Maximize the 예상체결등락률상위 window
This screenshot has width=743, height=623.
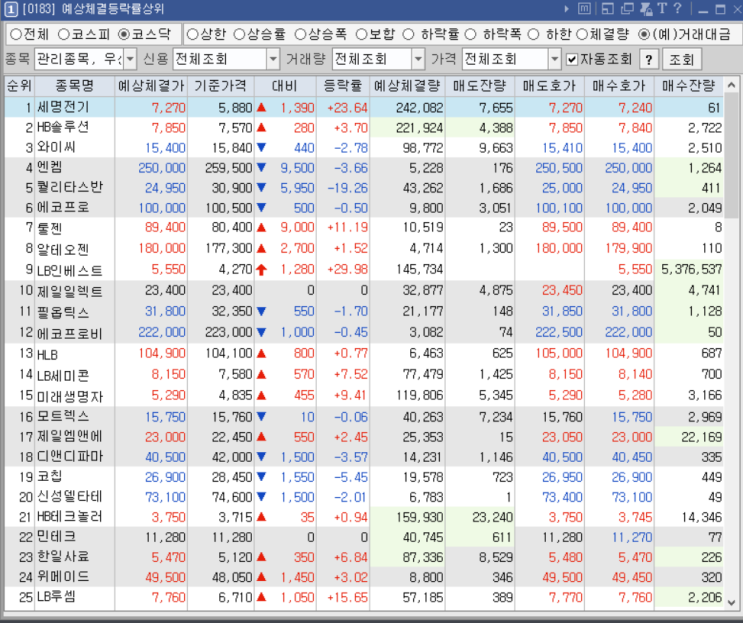coord(720,9)
